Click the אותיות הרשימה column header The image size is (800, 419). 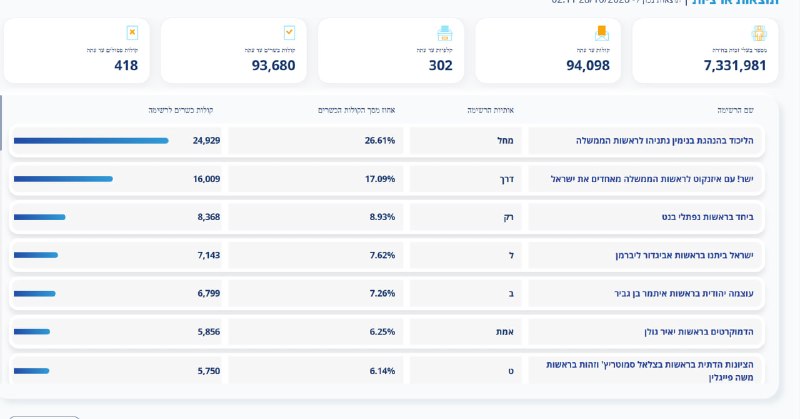pyautogui.click(x=490, y=110)
